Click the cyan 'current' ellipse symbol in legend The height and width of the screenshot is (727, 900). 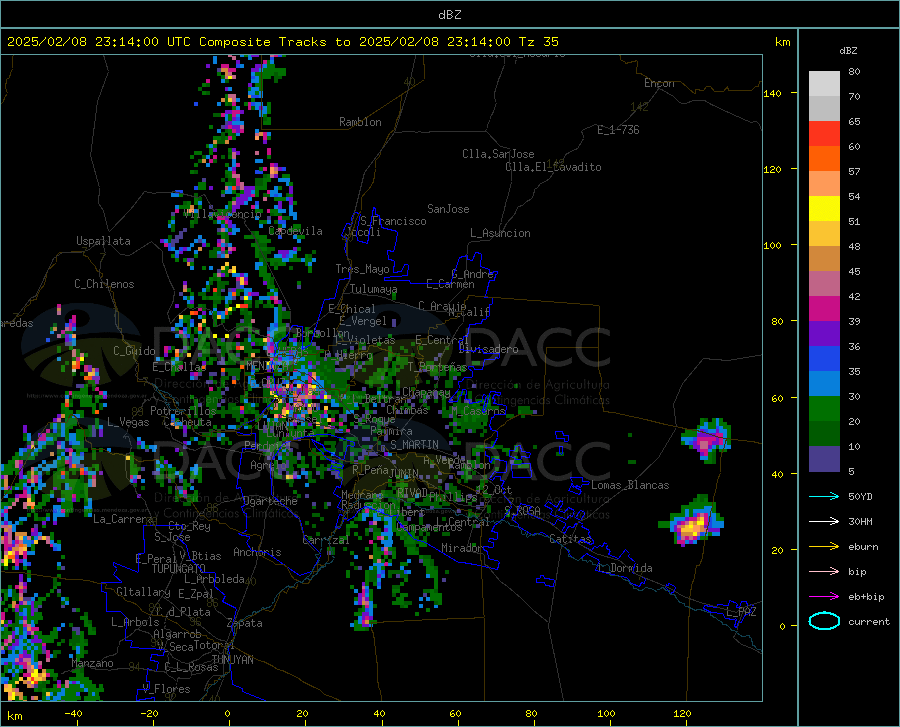point(824,621)
